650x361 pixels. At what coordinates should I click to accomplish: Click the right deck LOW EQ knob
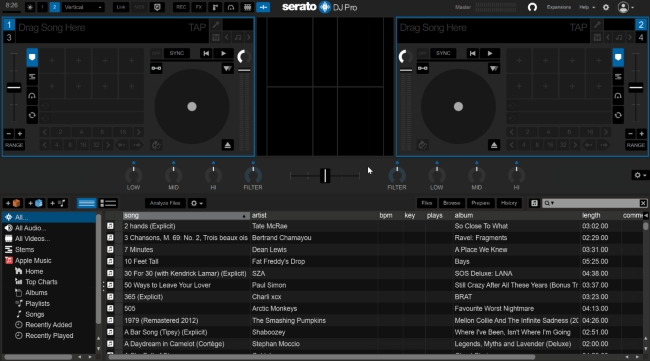pos(437,175)
